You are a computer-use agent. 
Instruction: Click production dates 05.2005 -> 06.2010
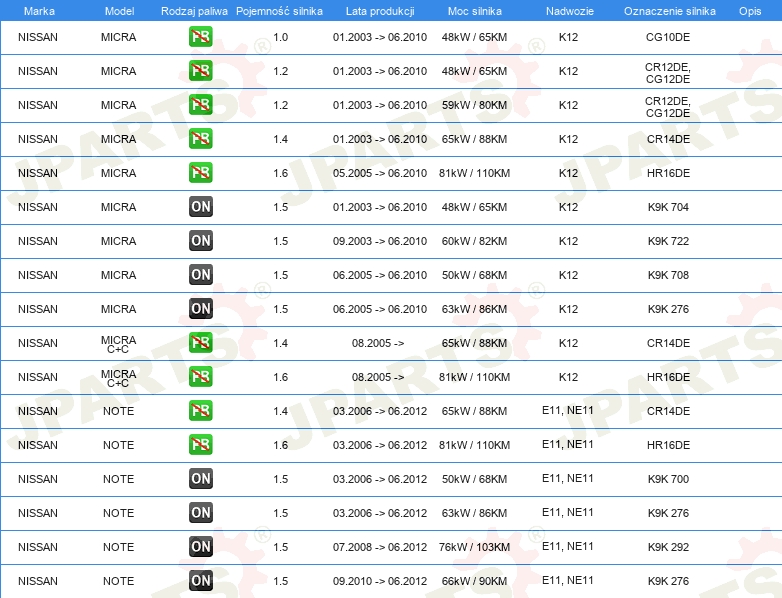coord(380,173)
